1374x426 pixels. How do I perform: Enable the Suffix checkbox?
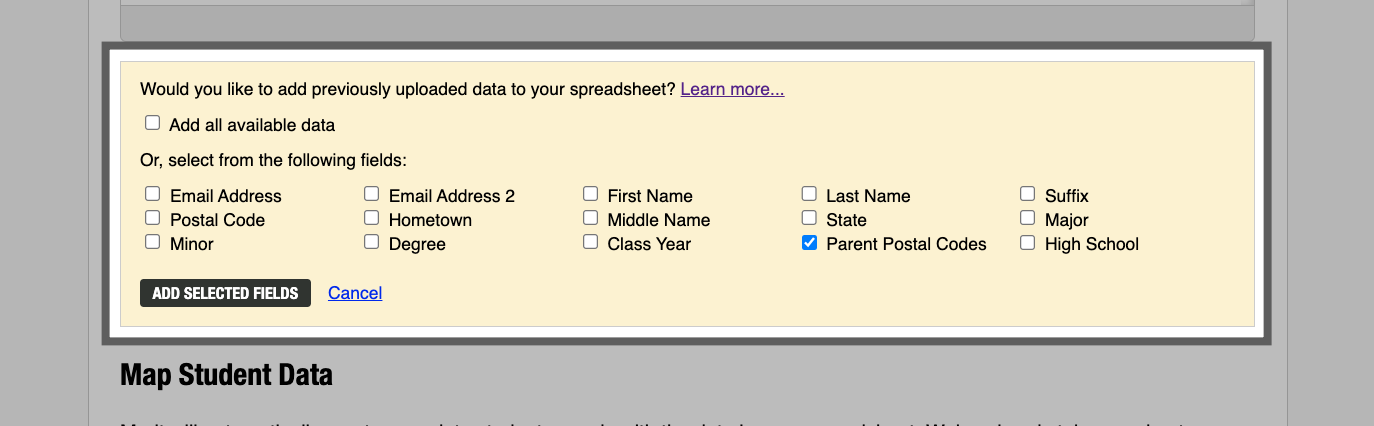pyautogui.click(x=1028, y=194)
